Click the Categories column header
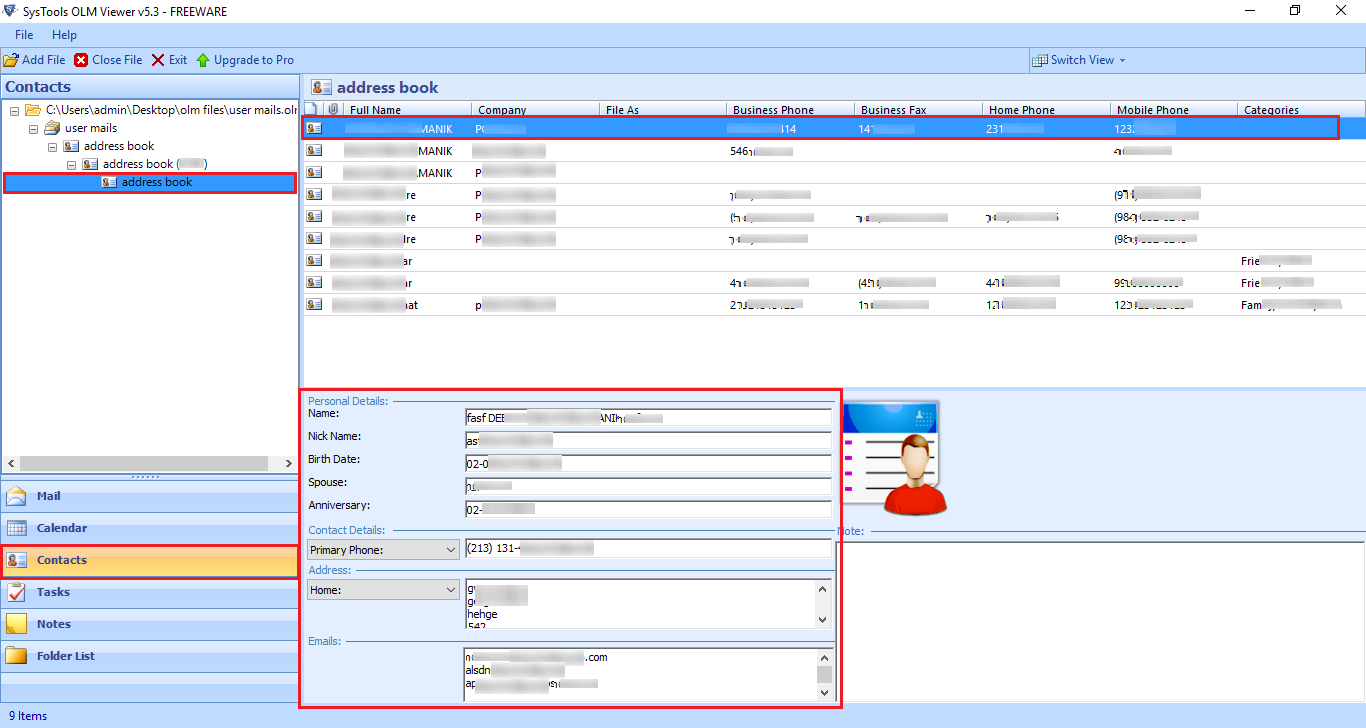Viewport: 1366px width, 728px height. click(1302, 110)
